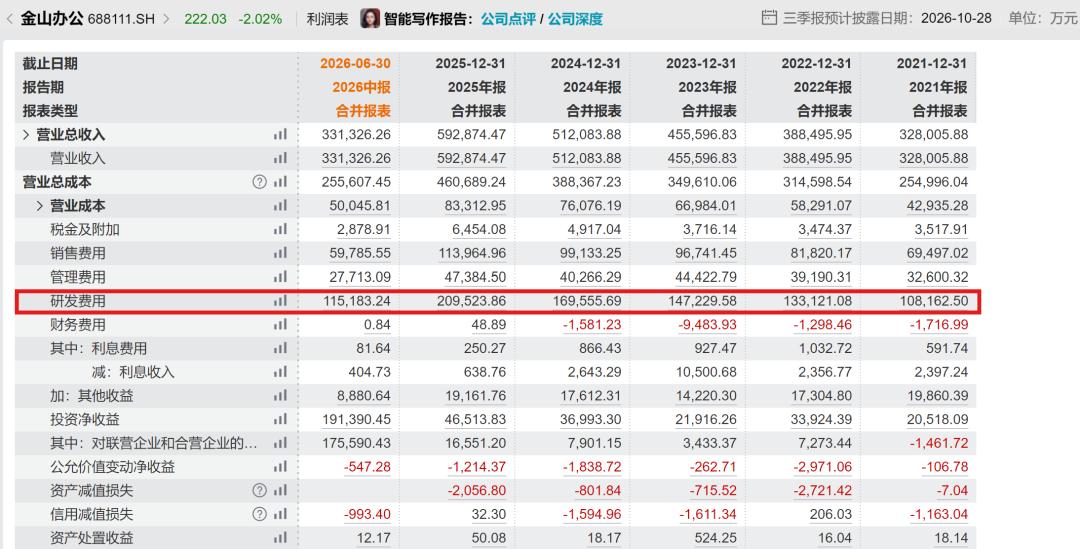Click revenue value 592,874.47 in 营业总收入 row
The image size is (1080, 549).
[472, 134]
